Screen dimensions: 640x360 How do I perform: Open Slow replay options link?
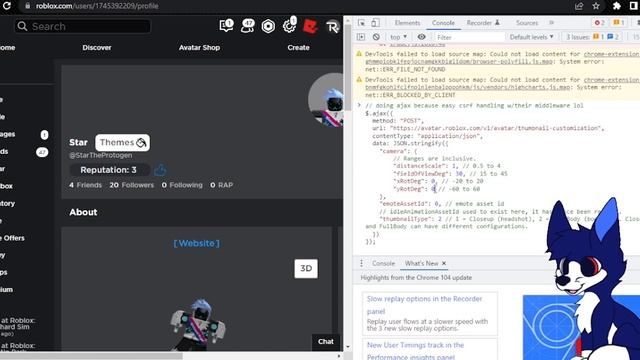[424, 304]
